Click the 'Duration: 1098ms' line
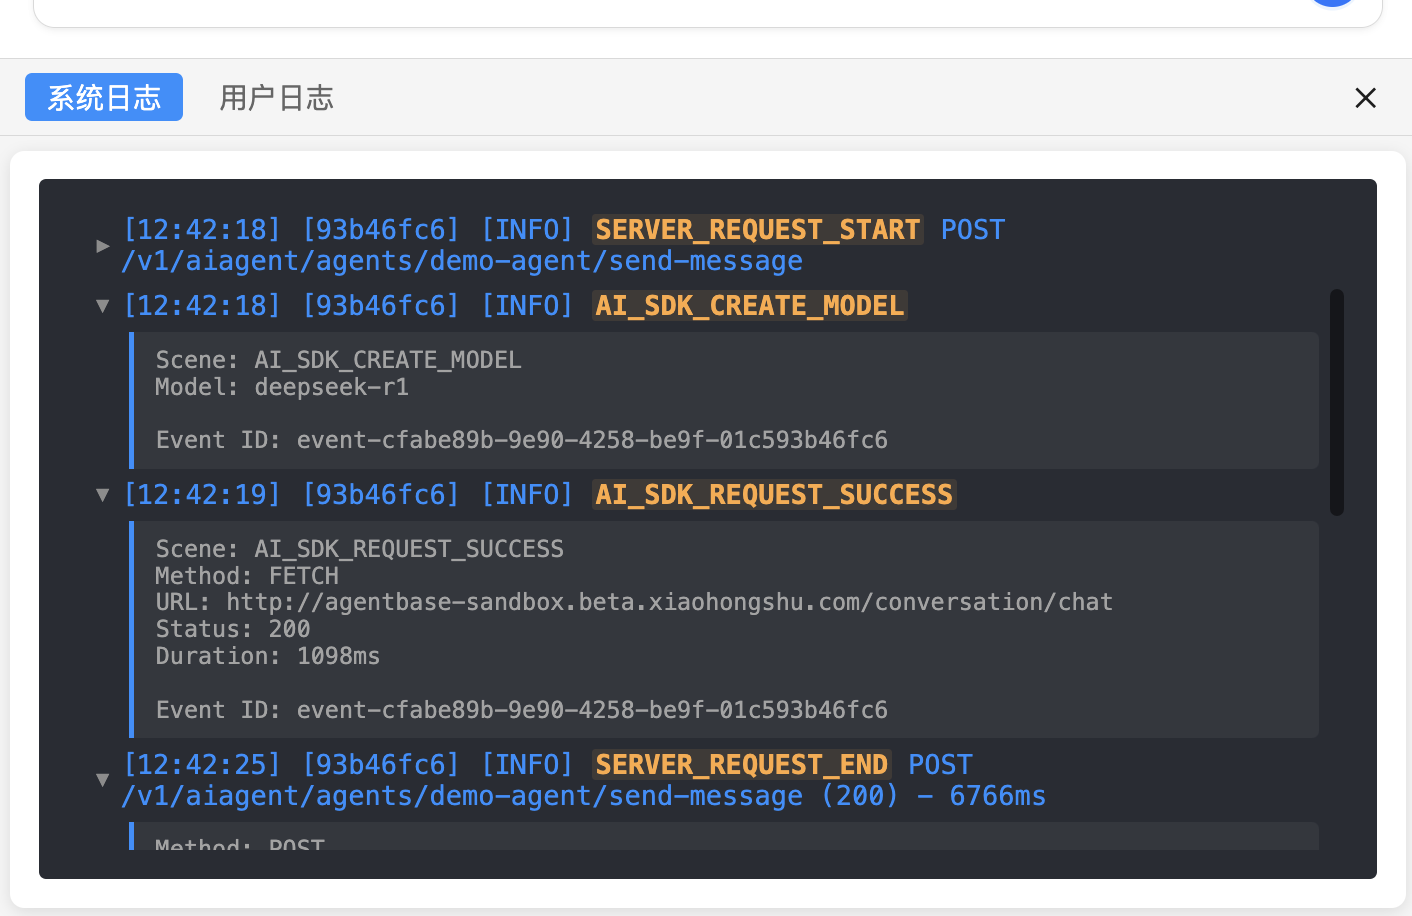 tap(267, 656)
